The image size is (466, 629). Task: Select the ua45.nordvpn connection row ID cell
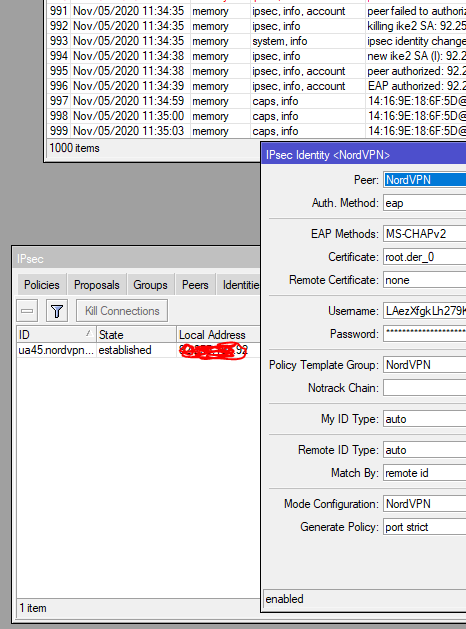coord(56,350)
